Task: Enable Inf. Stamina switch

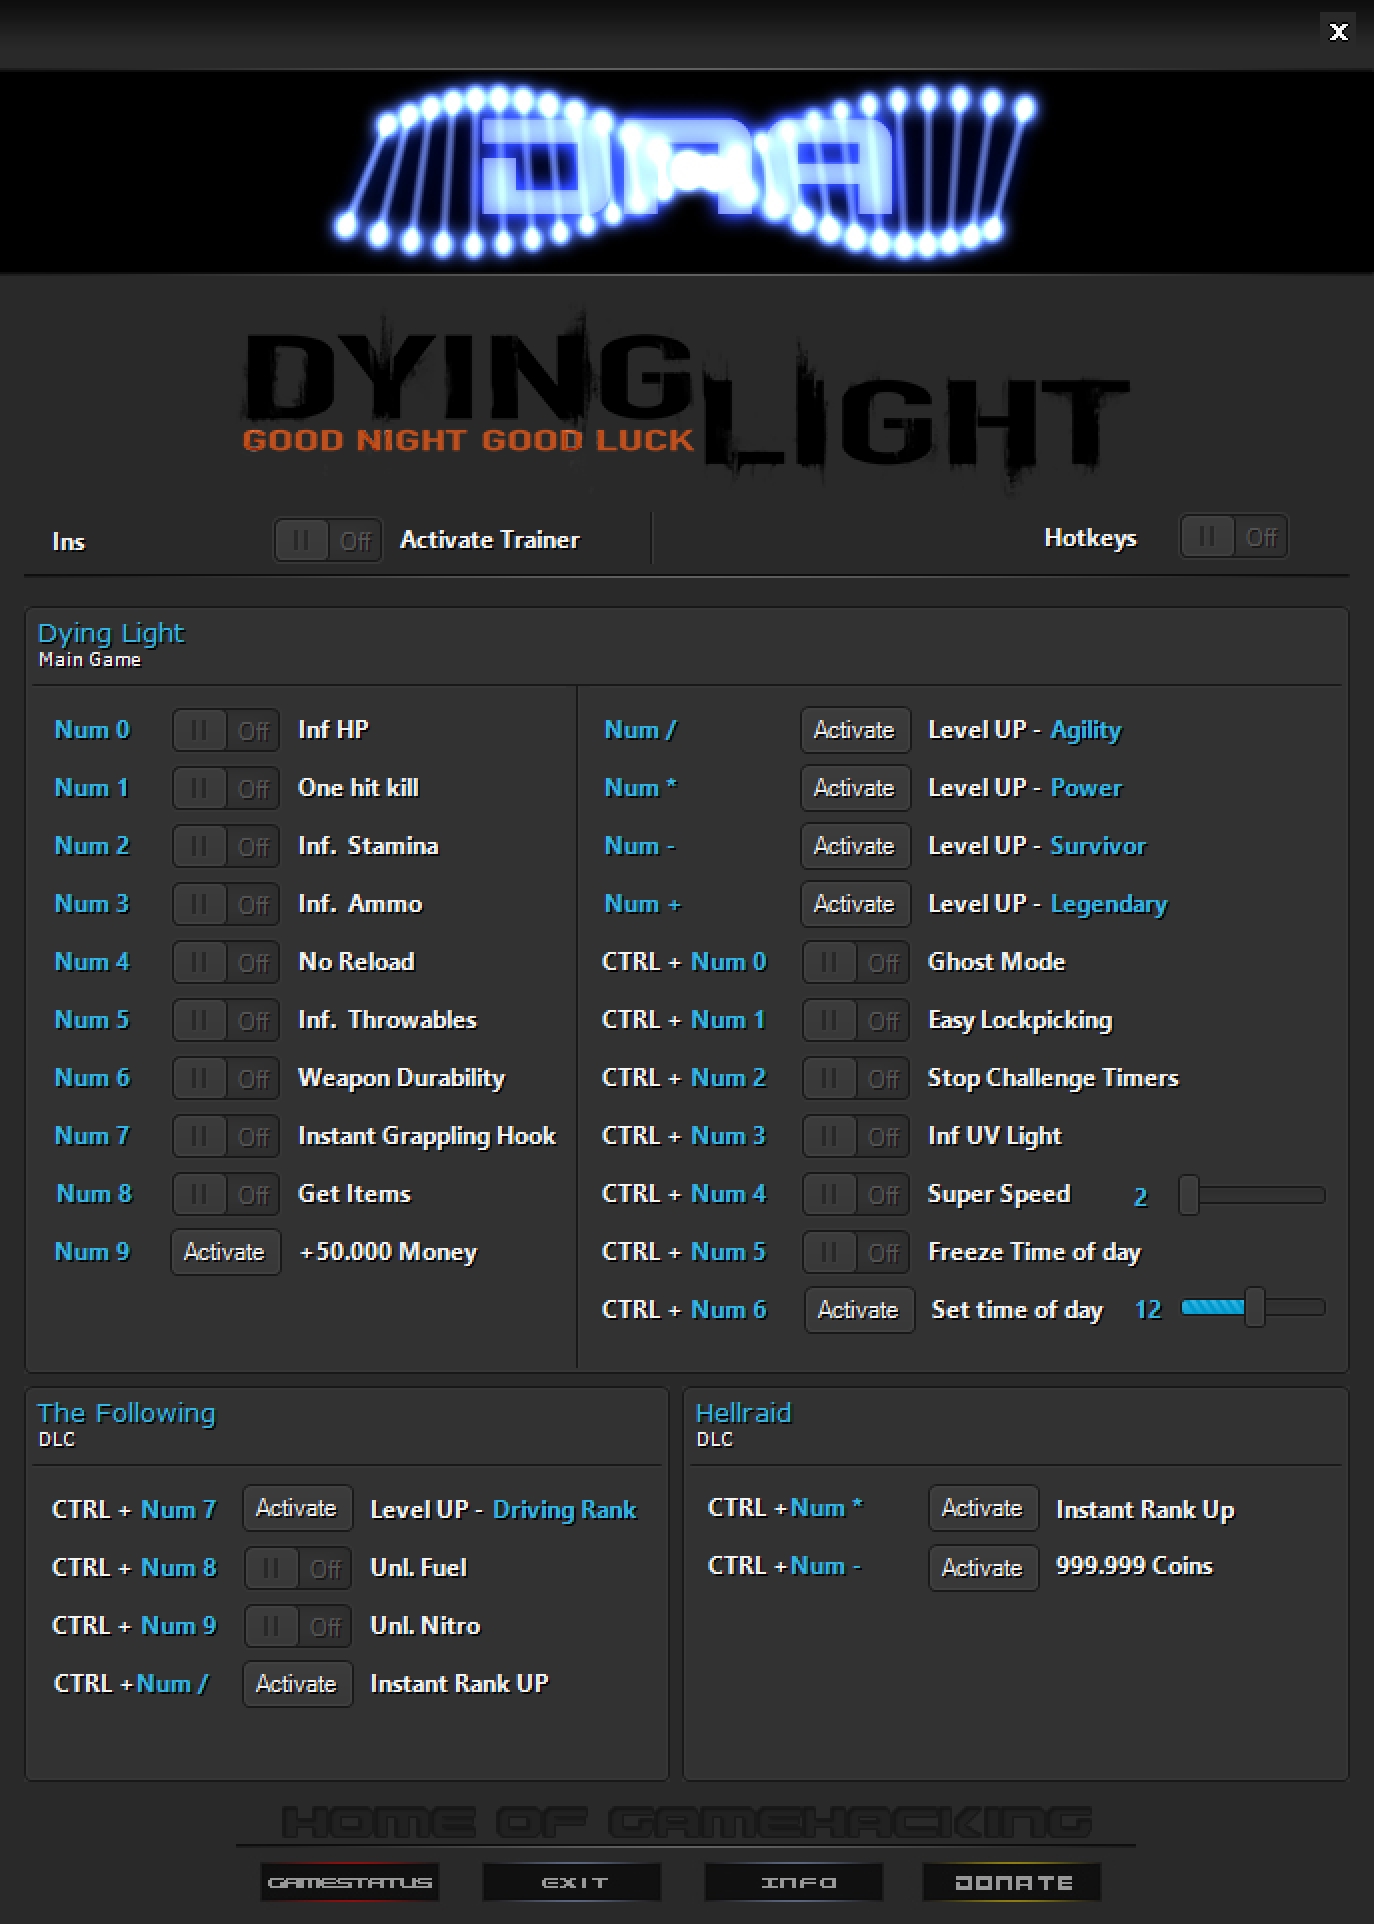Action: click(226, 846)
